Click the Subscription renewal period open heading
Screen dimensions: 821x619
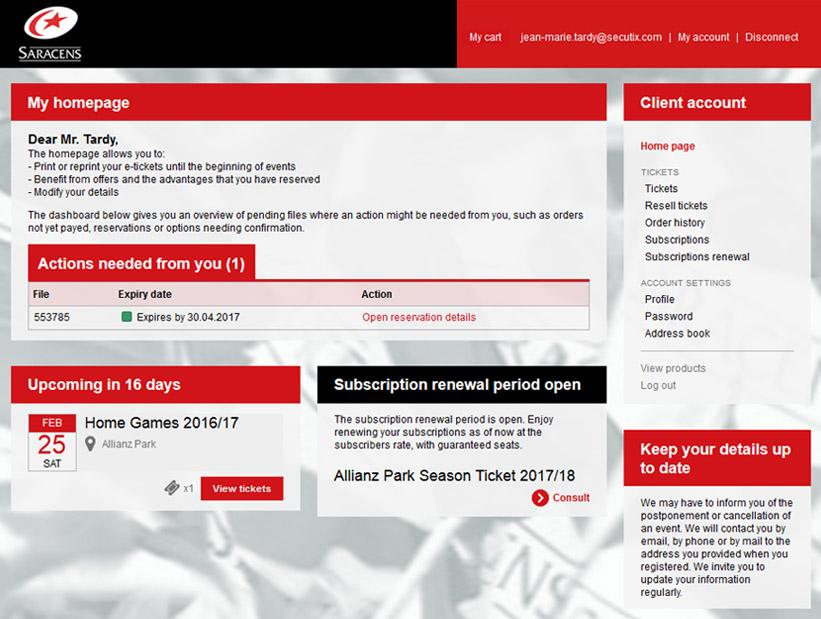[457, 384]
